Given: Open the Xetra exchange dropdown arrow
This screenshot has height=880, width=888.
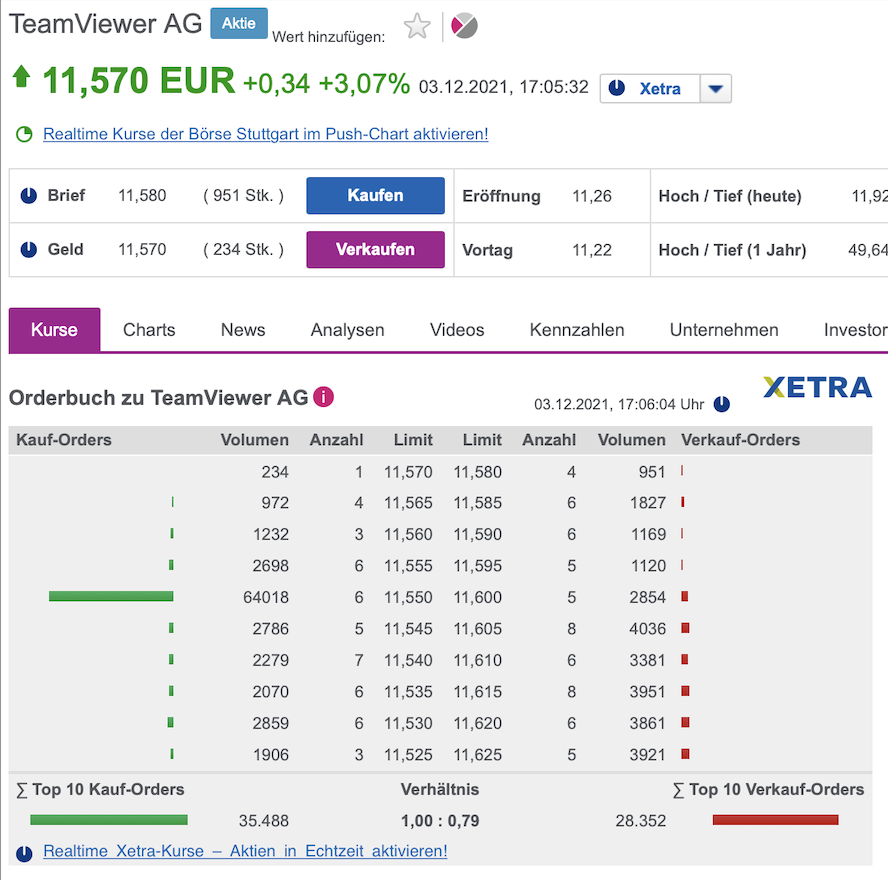Looking at the screenshot, I should point(715,88).
